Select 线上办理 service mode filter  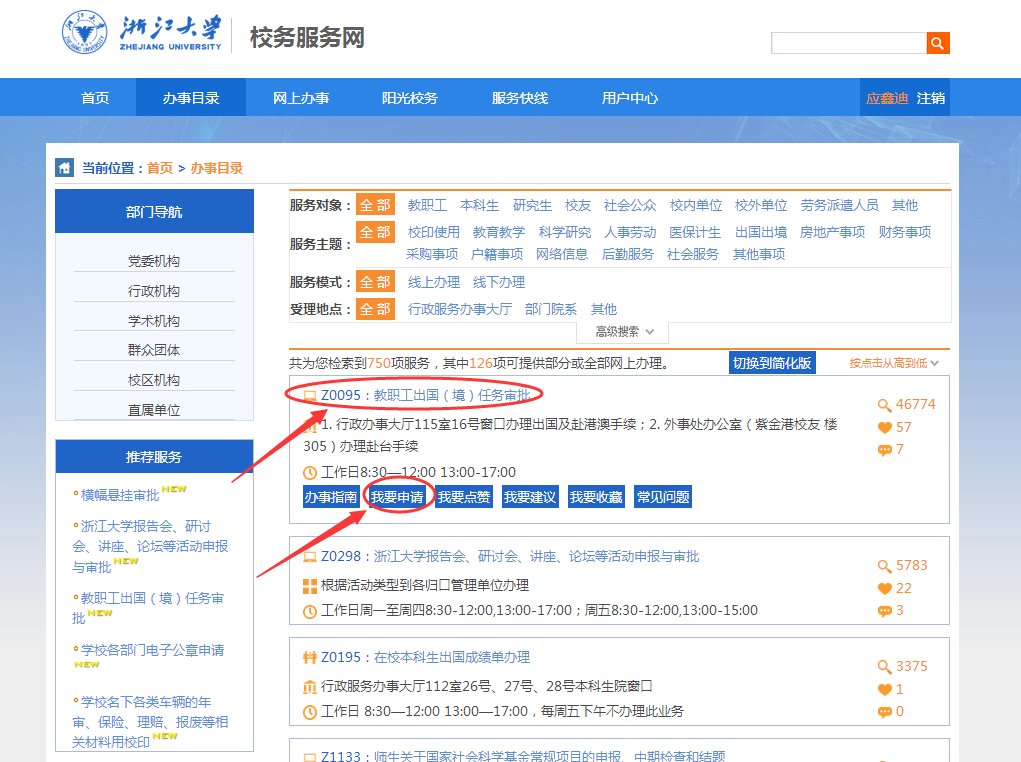434,282
